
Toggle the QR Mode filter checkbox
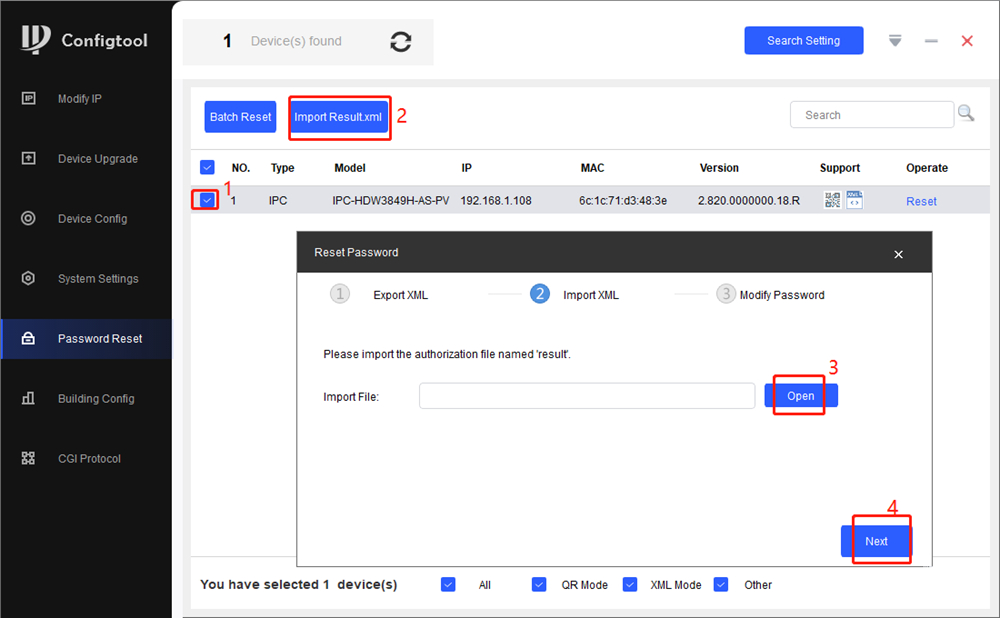tap(539, 584)
